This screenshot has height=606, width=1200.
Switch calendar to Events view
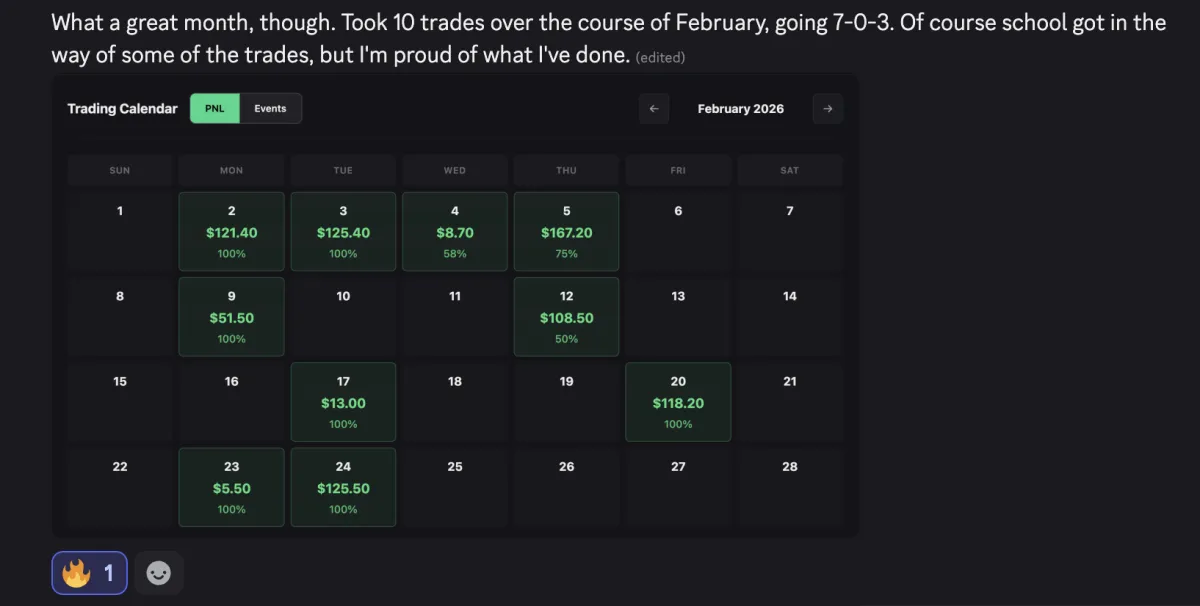(x=270, y=109)
